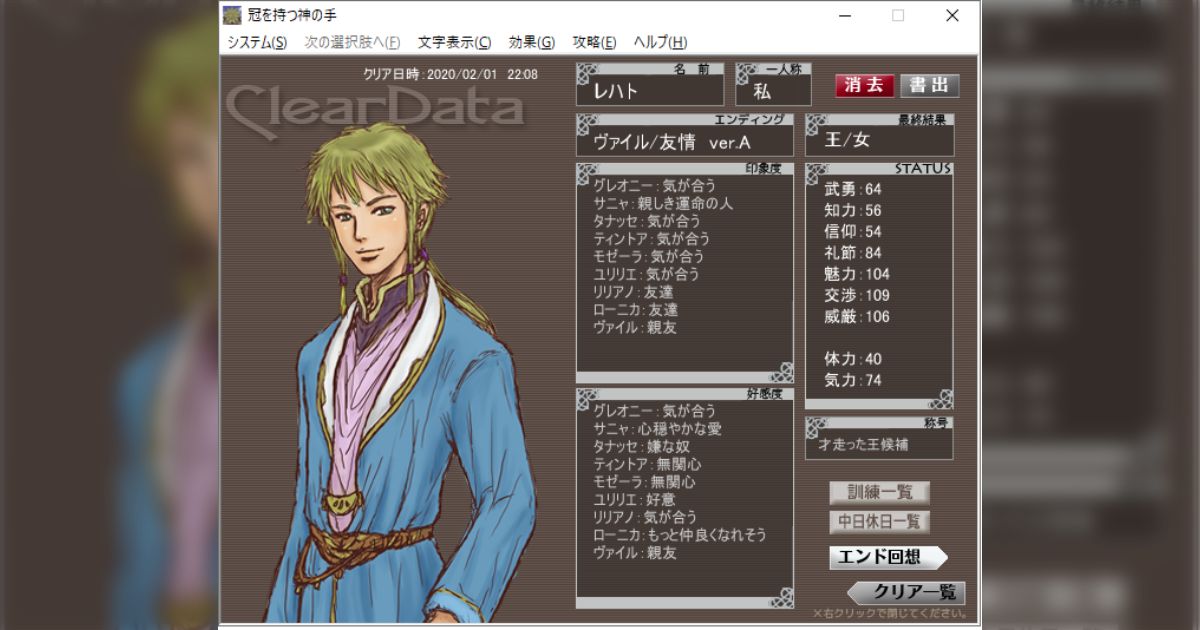Go back via クリア一覧 arrow button
This screenshot has width=1200, height=630.
906,592
